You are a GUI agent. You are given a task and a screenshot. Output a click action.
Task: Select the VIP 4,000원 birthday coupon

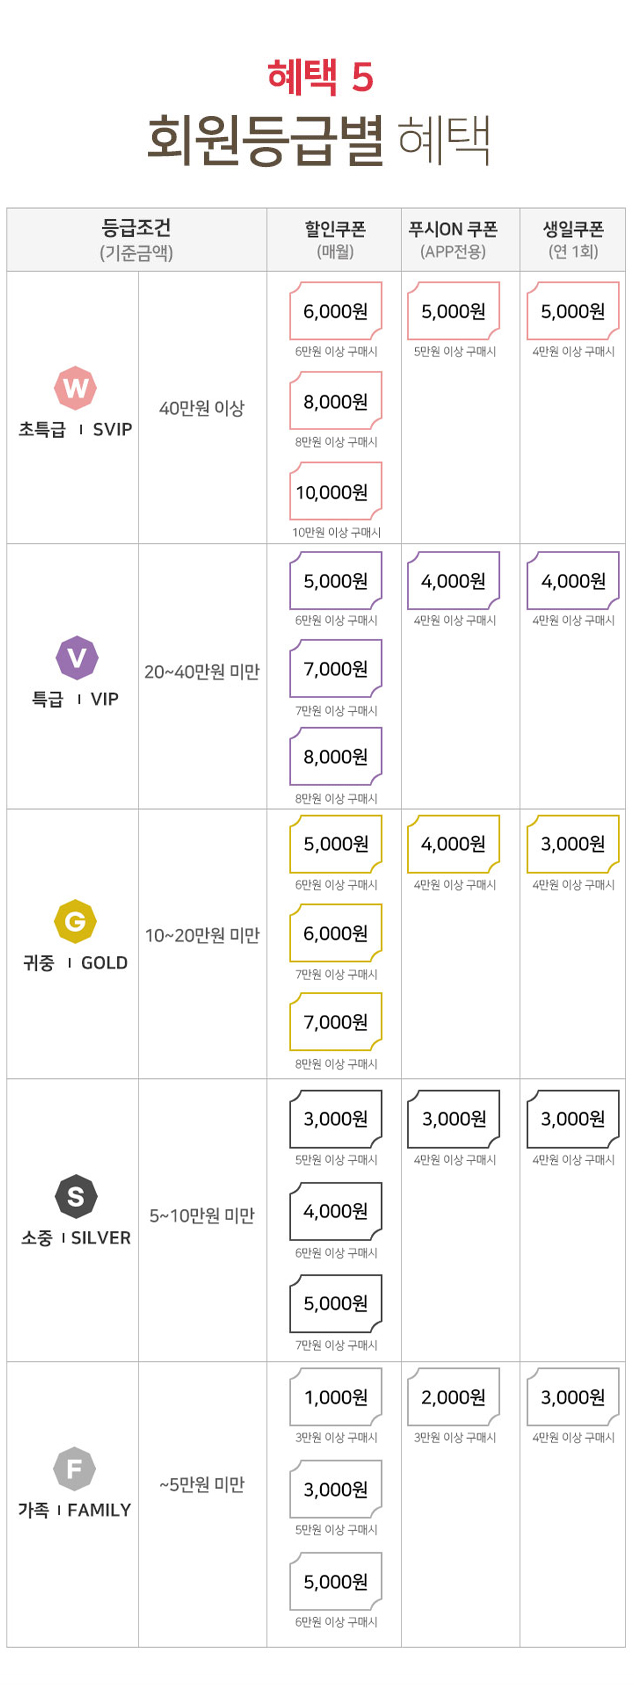(573, 581)
